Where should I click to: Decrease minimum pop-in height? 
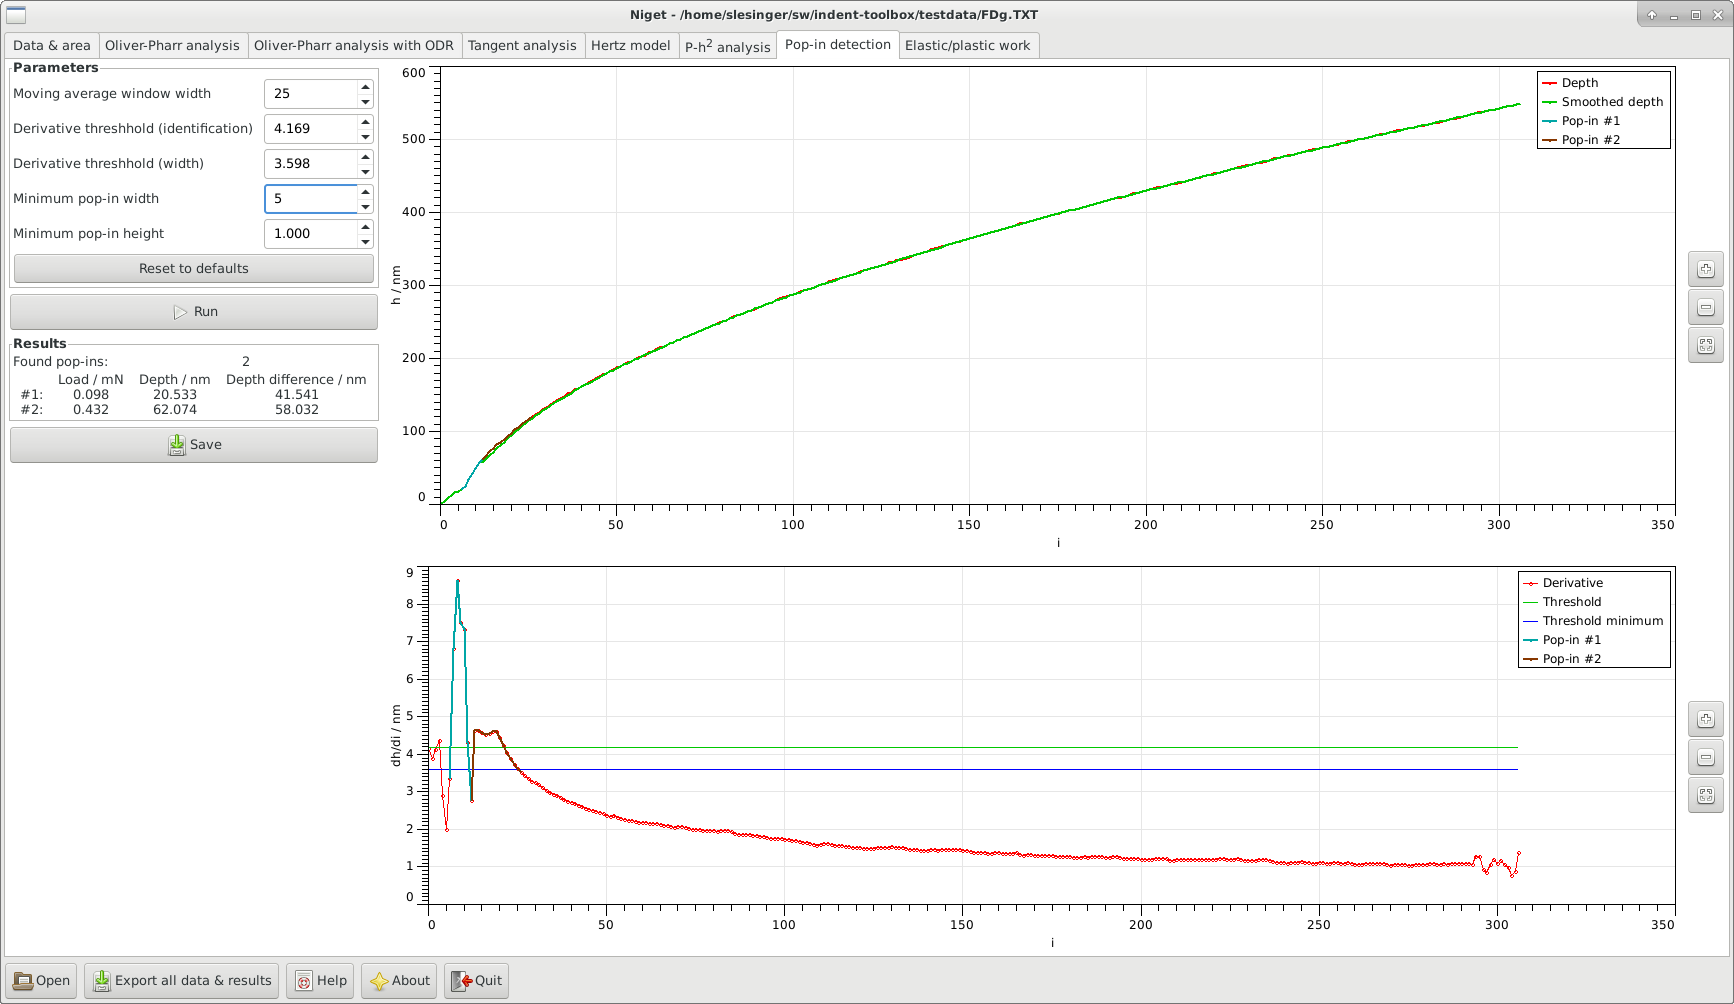(365, 241)
